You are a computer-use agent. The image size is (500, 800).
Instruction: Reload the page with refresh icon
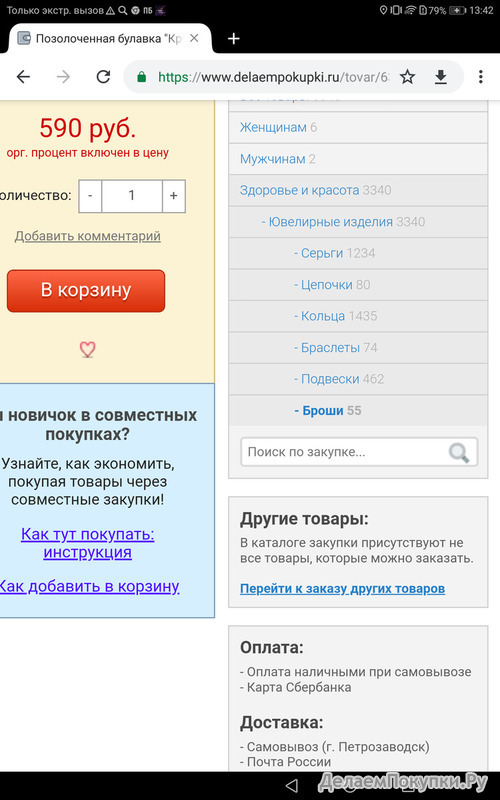(x=104, y=77)
